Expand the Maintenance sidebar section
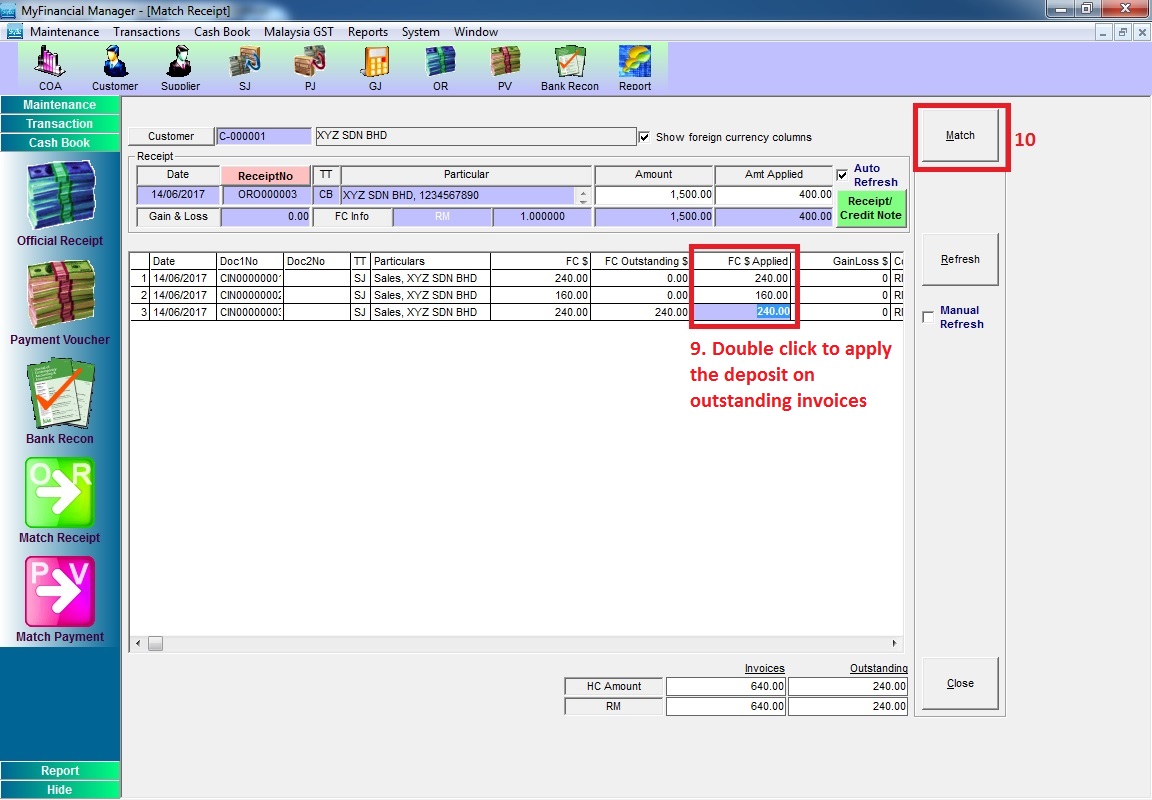Screen dimensions: 1152x800 click(60, 105)
